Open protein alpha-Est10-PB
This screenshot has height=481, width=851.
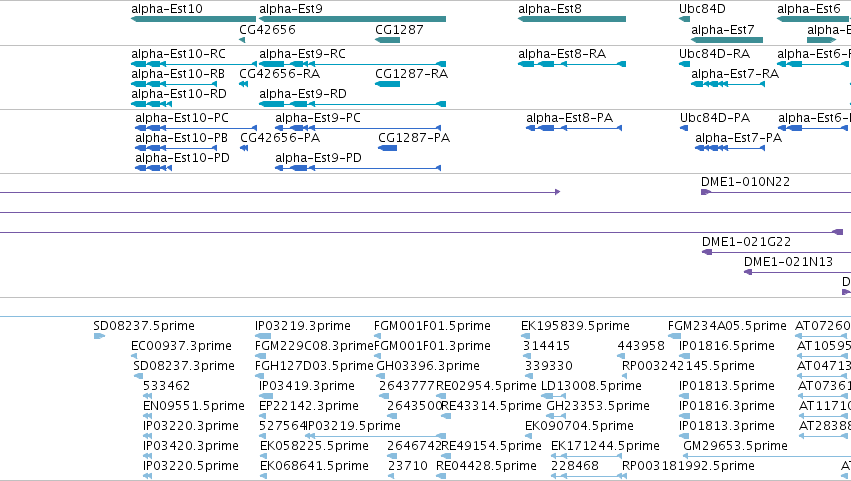point(176,148)
